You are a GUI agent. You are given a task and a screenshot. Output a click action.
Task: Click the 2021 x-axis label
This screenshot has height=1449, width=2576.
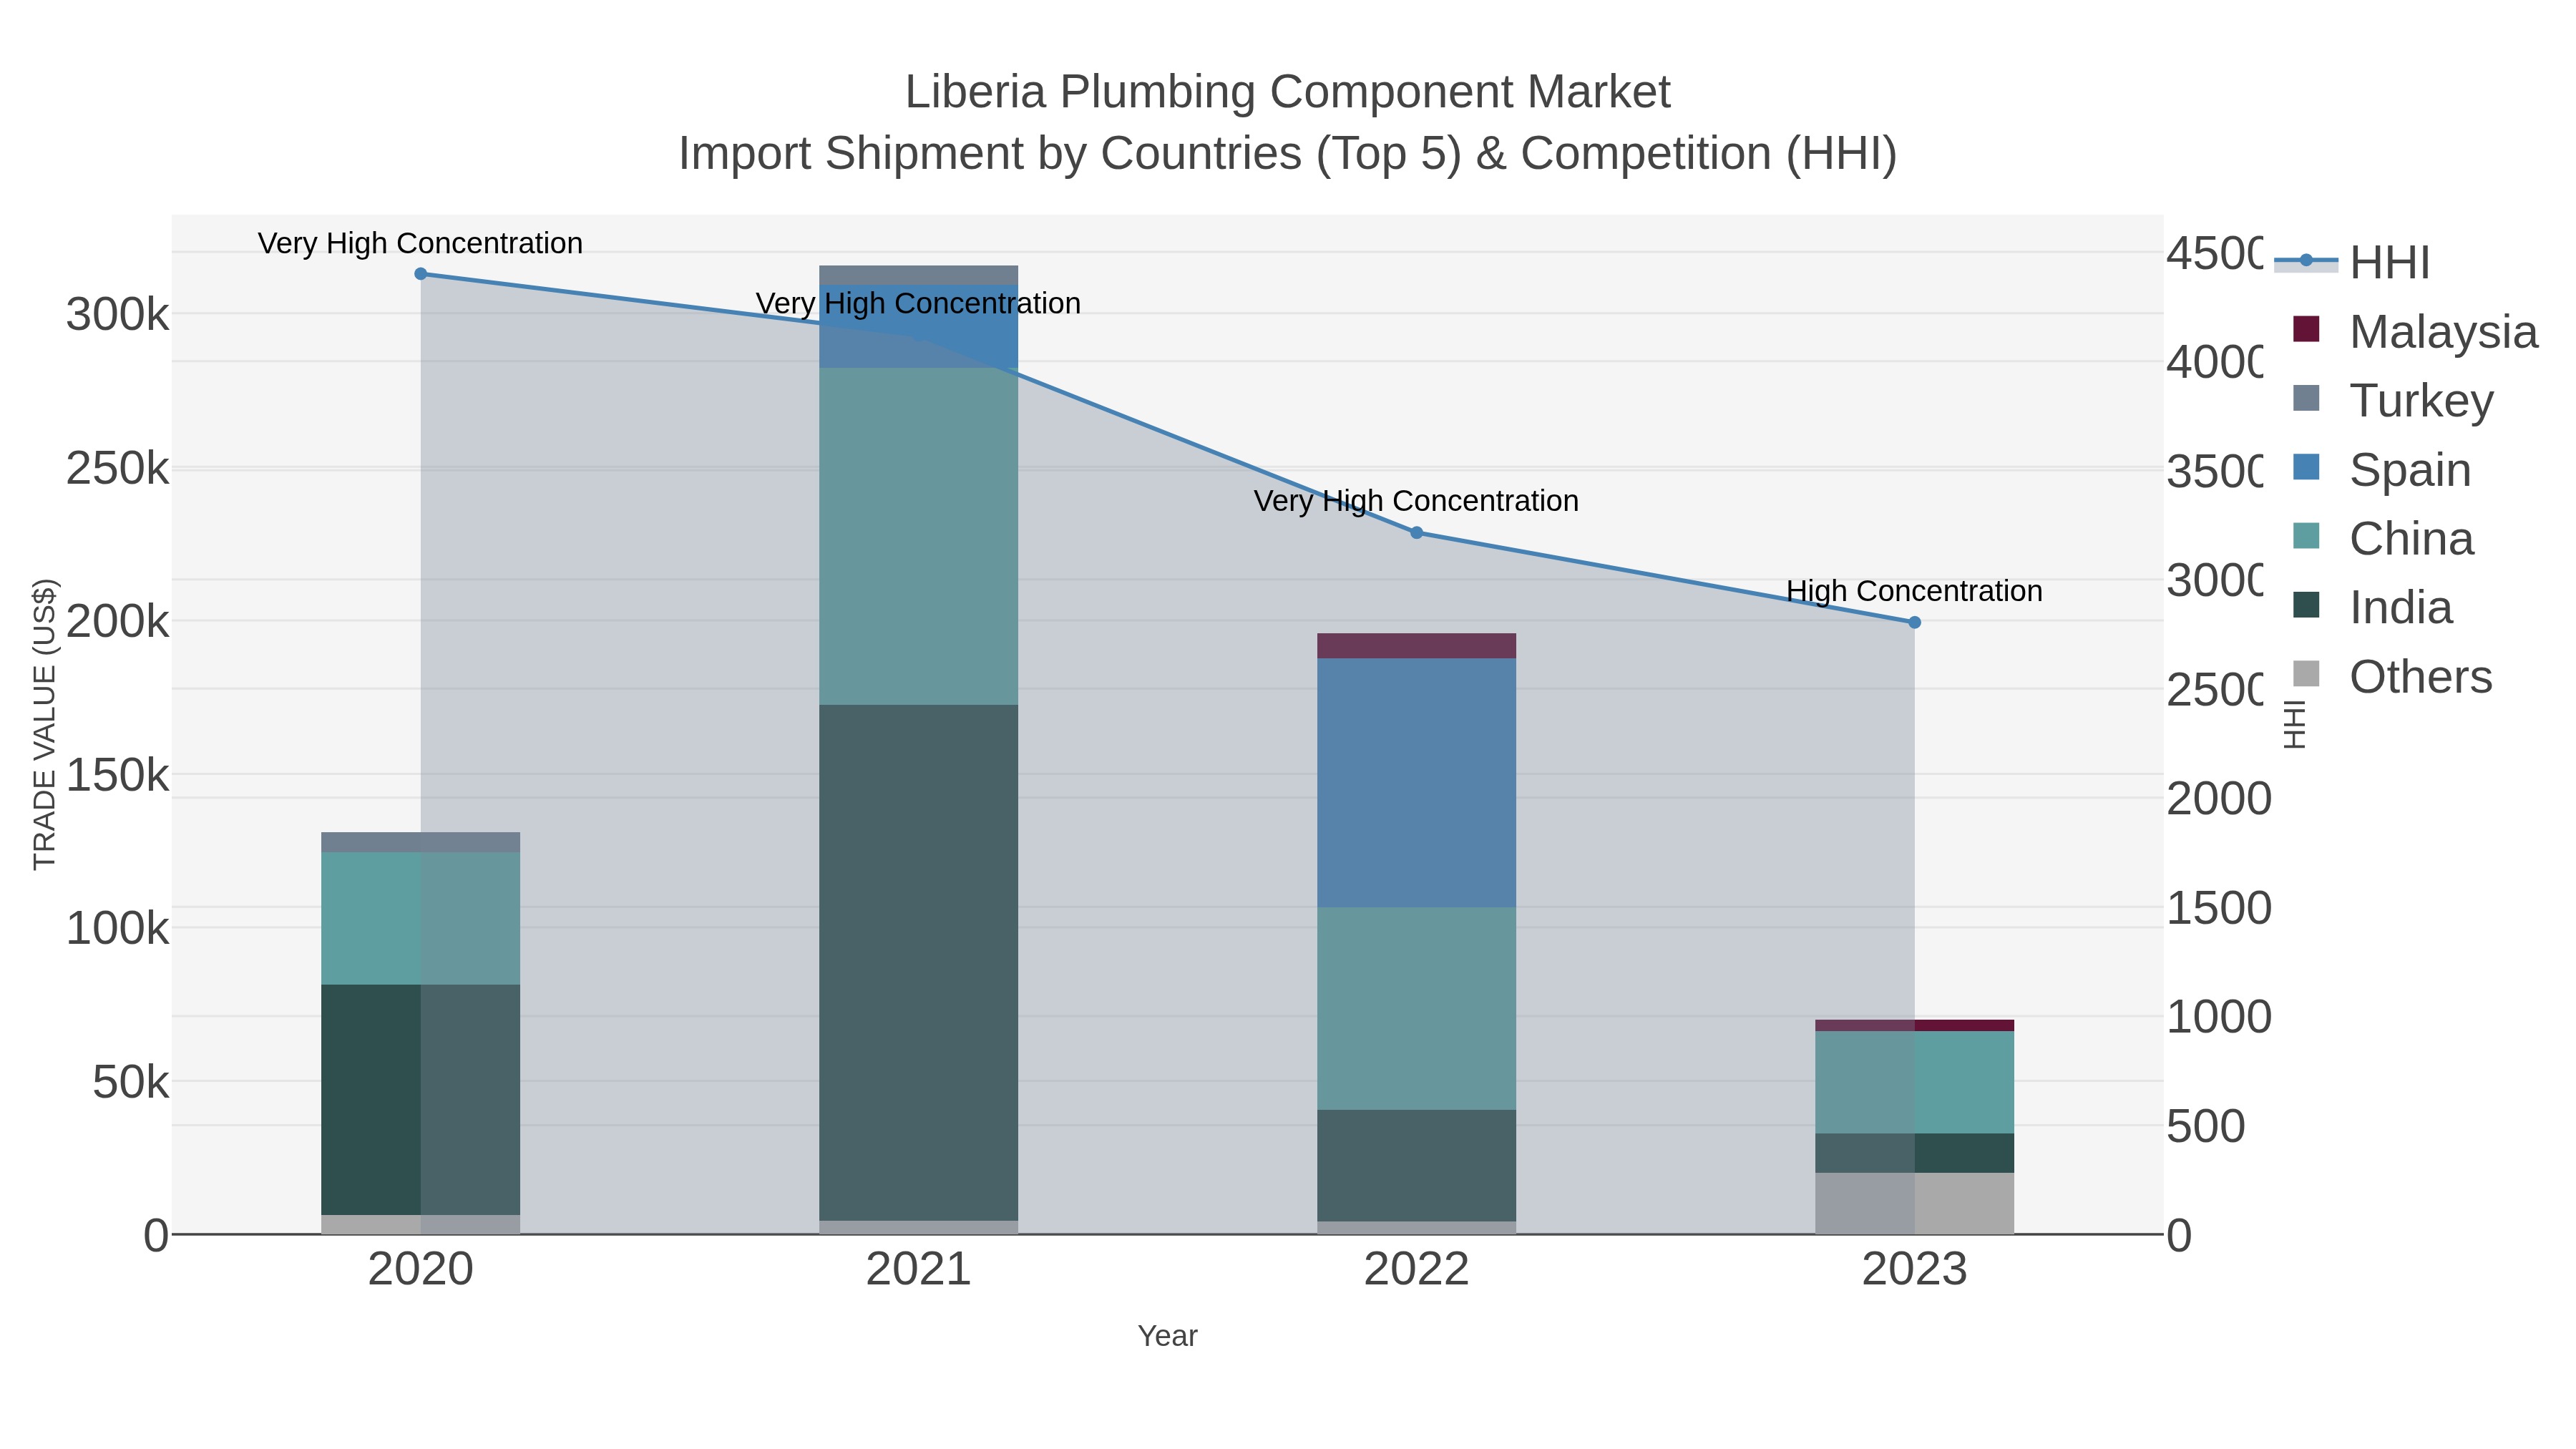tap(918, 1270)
